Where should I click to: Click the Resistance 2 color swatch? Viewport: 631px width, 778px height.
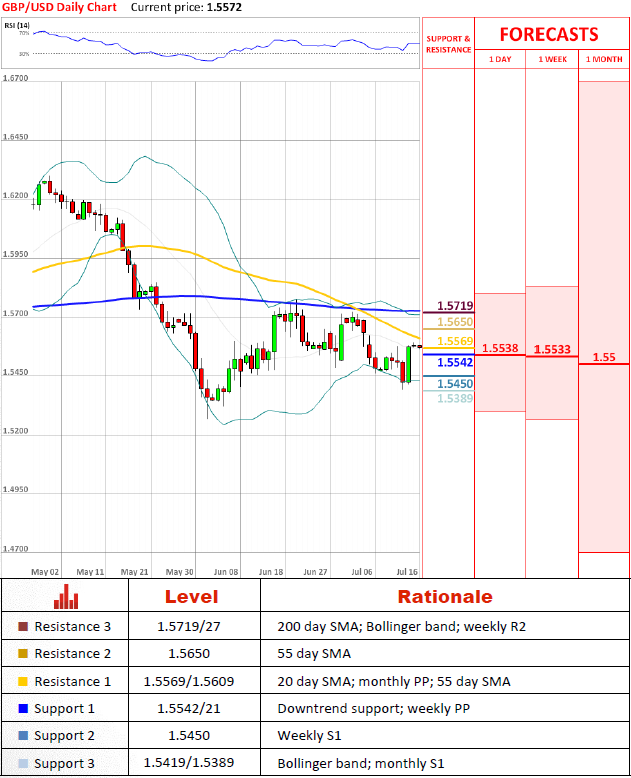click(23, 653)
